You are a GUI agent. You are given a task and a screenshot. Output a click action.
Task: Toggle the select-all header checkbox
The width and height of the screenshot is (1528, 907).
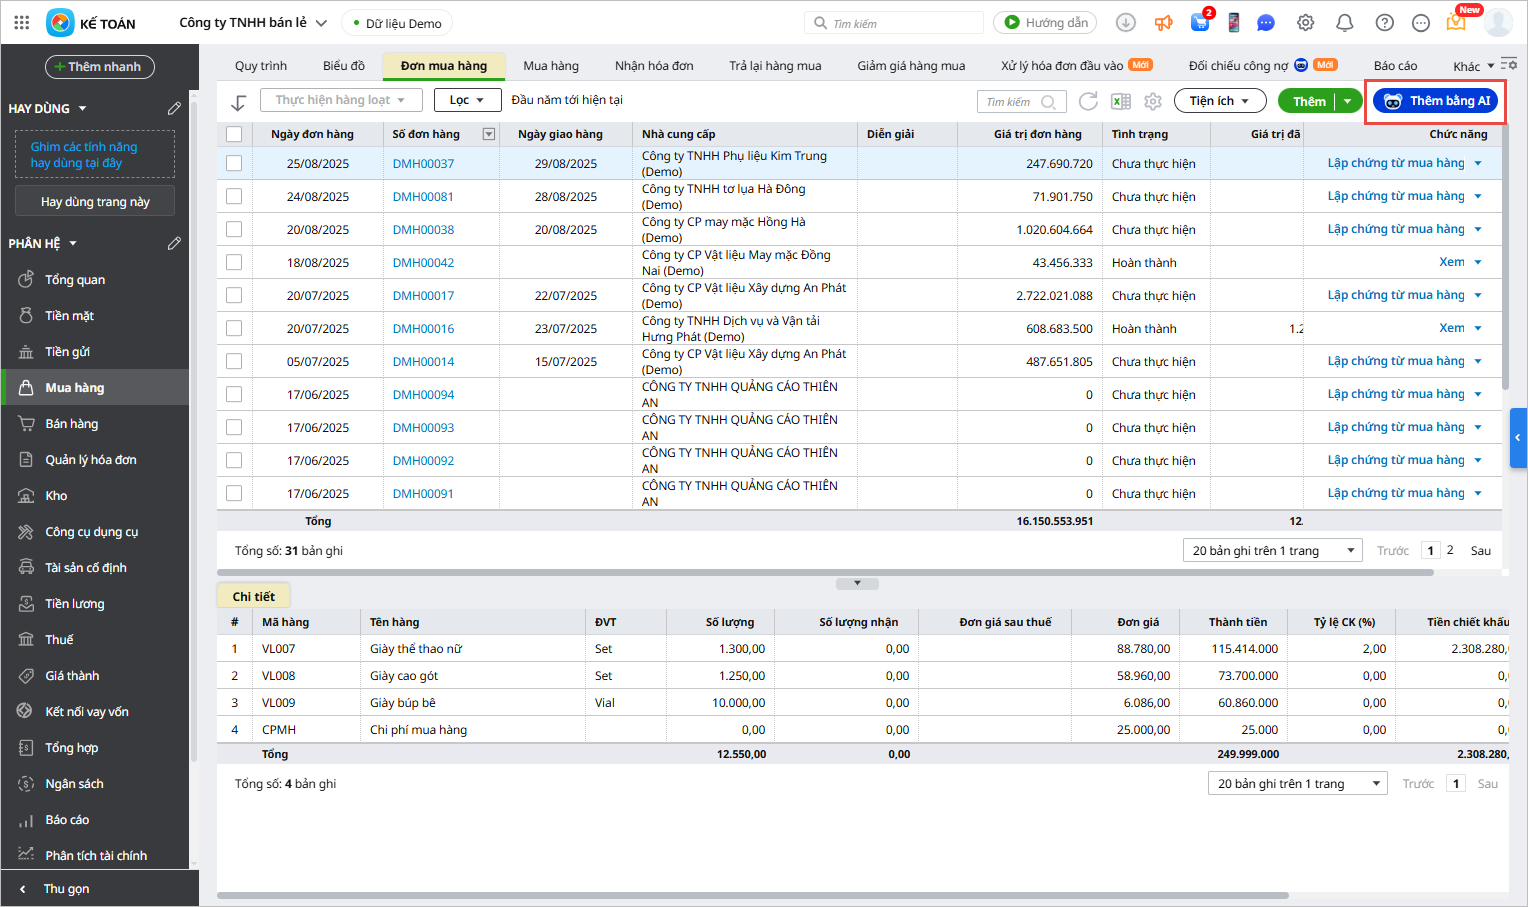click(x=234, y=134)
